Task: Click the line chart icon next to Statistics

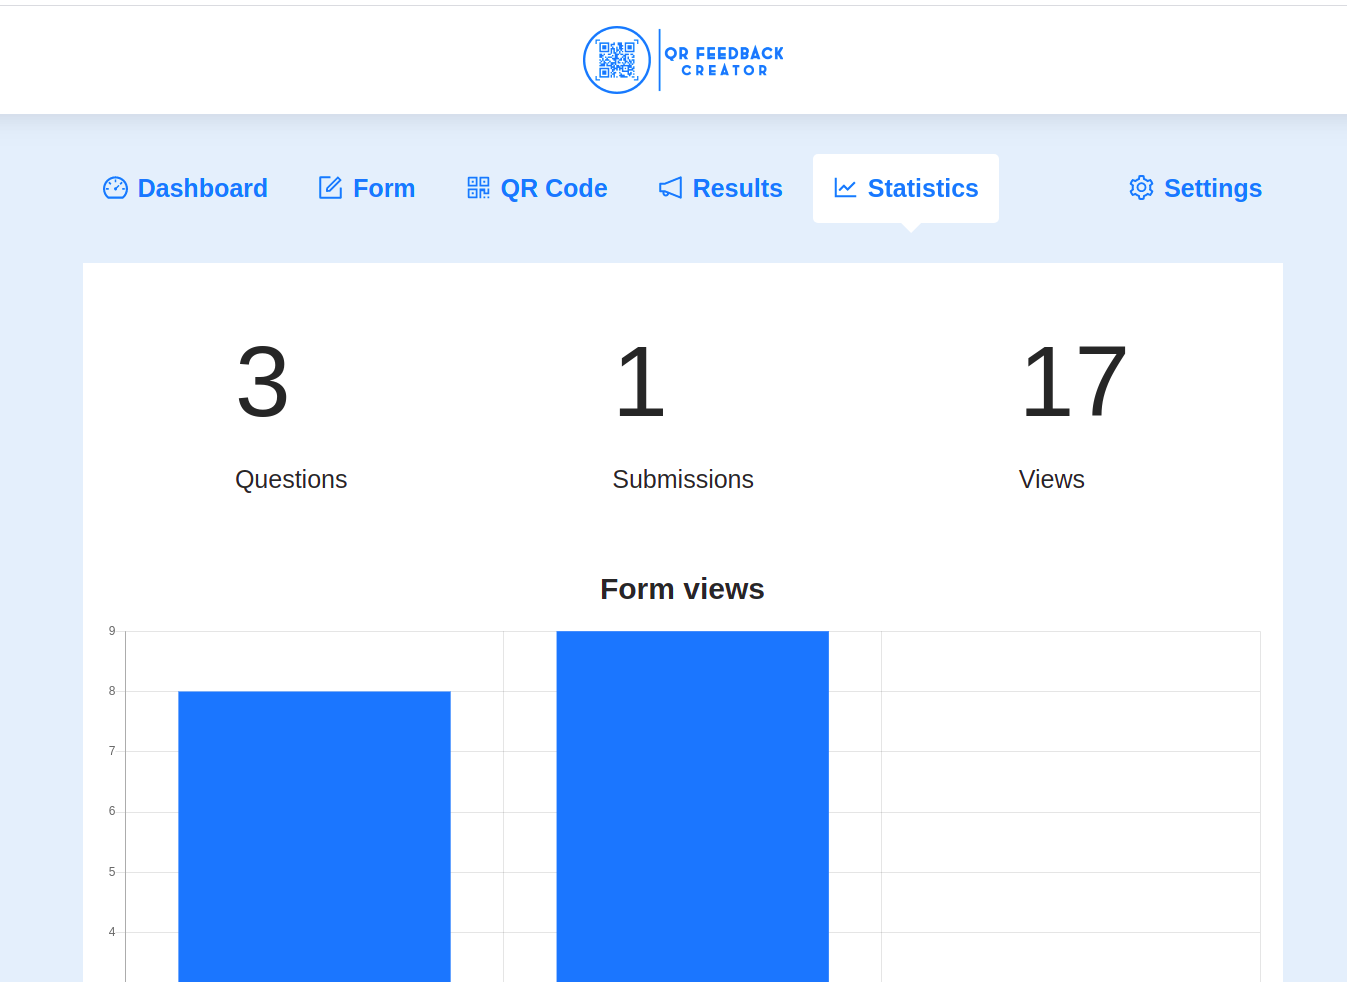Action: click(845, 187)
